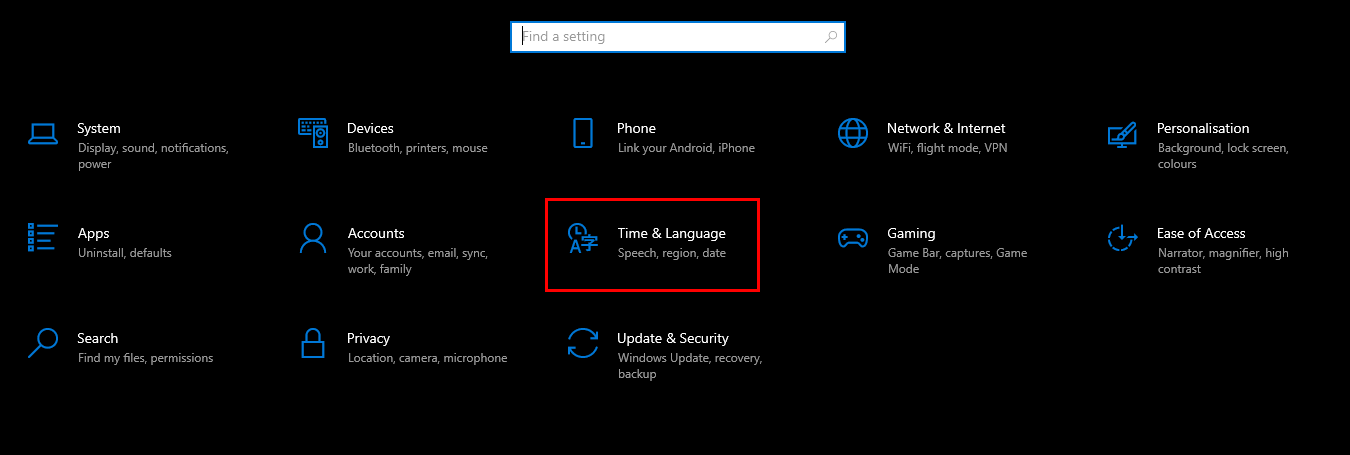1350x455 pixels.
Task: Click 'Background, lock screen, colours' description
Action: (1223, 156)
